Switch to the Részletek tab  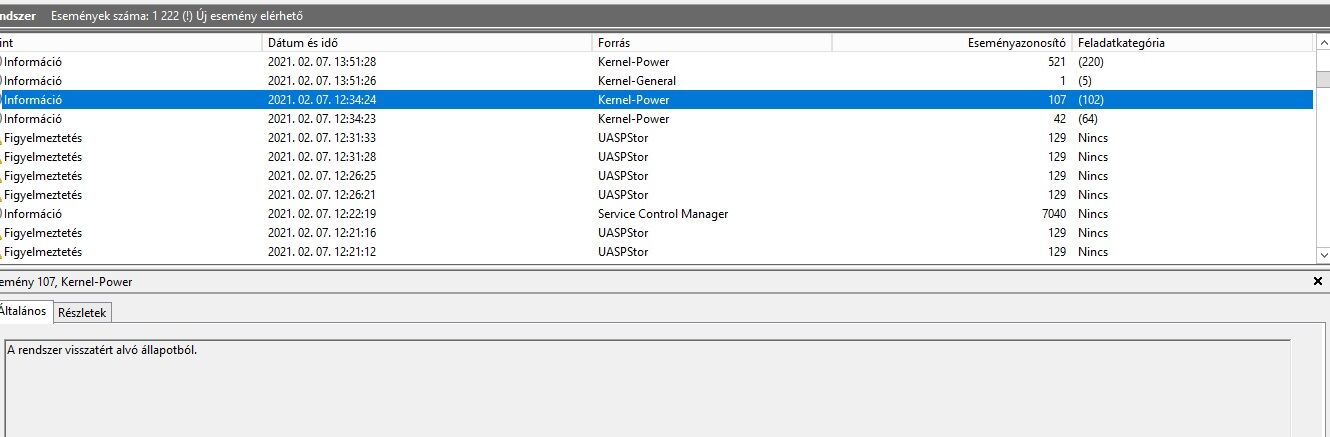(x=83, y=312)
